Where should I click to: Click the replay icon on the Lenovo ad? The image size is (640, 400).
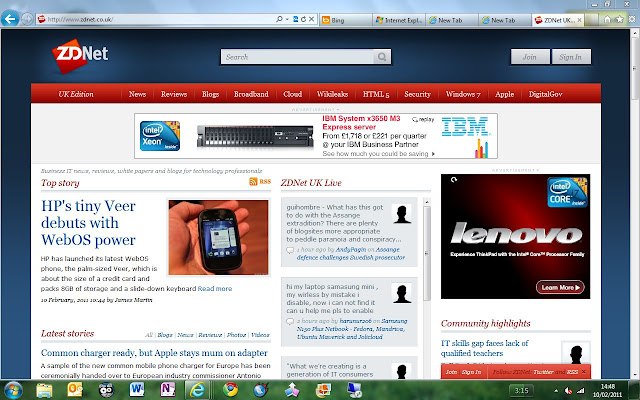(x=454, y=180)
